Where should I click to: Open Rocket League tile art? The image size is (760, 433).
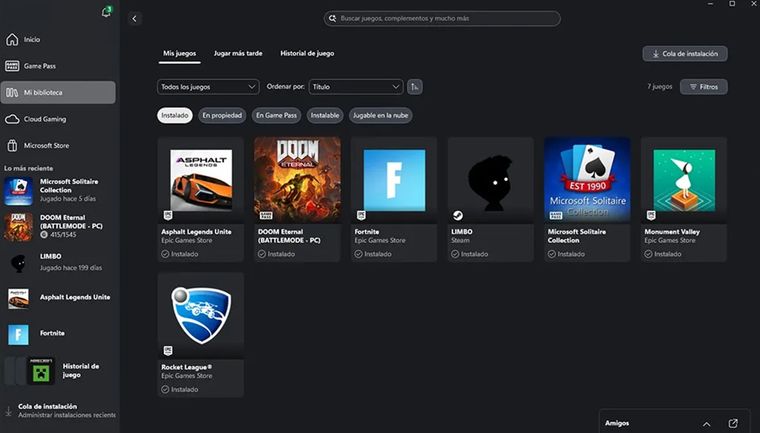(x=201, y=316)
